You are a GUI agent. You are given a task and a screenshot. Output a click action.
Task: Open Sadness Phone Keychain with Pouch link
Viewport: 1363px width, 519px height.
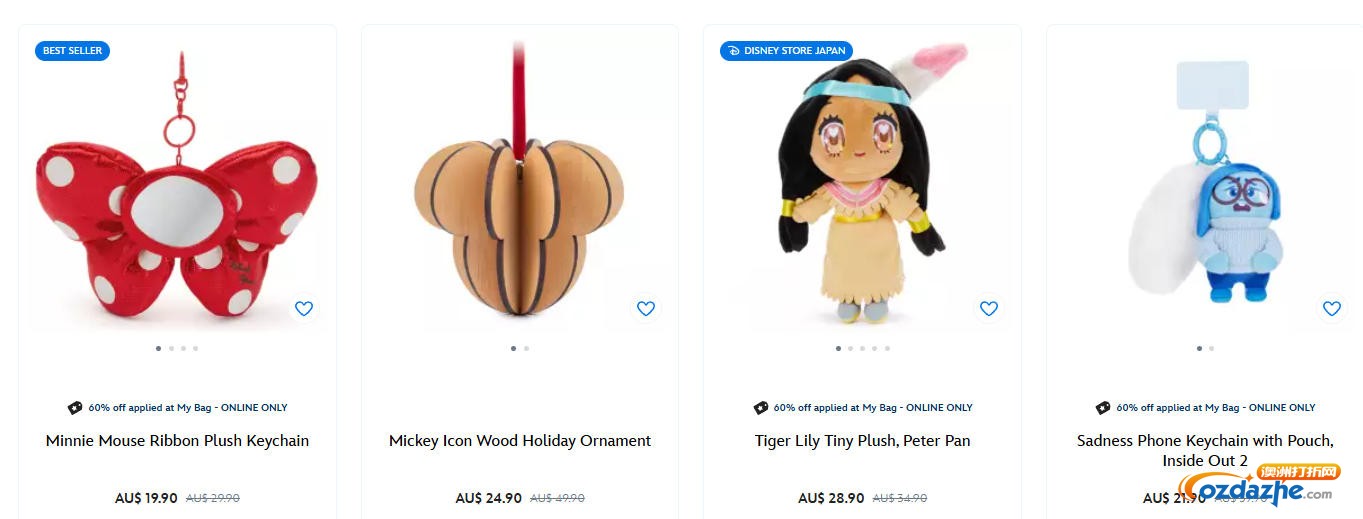coord(1205,450)
